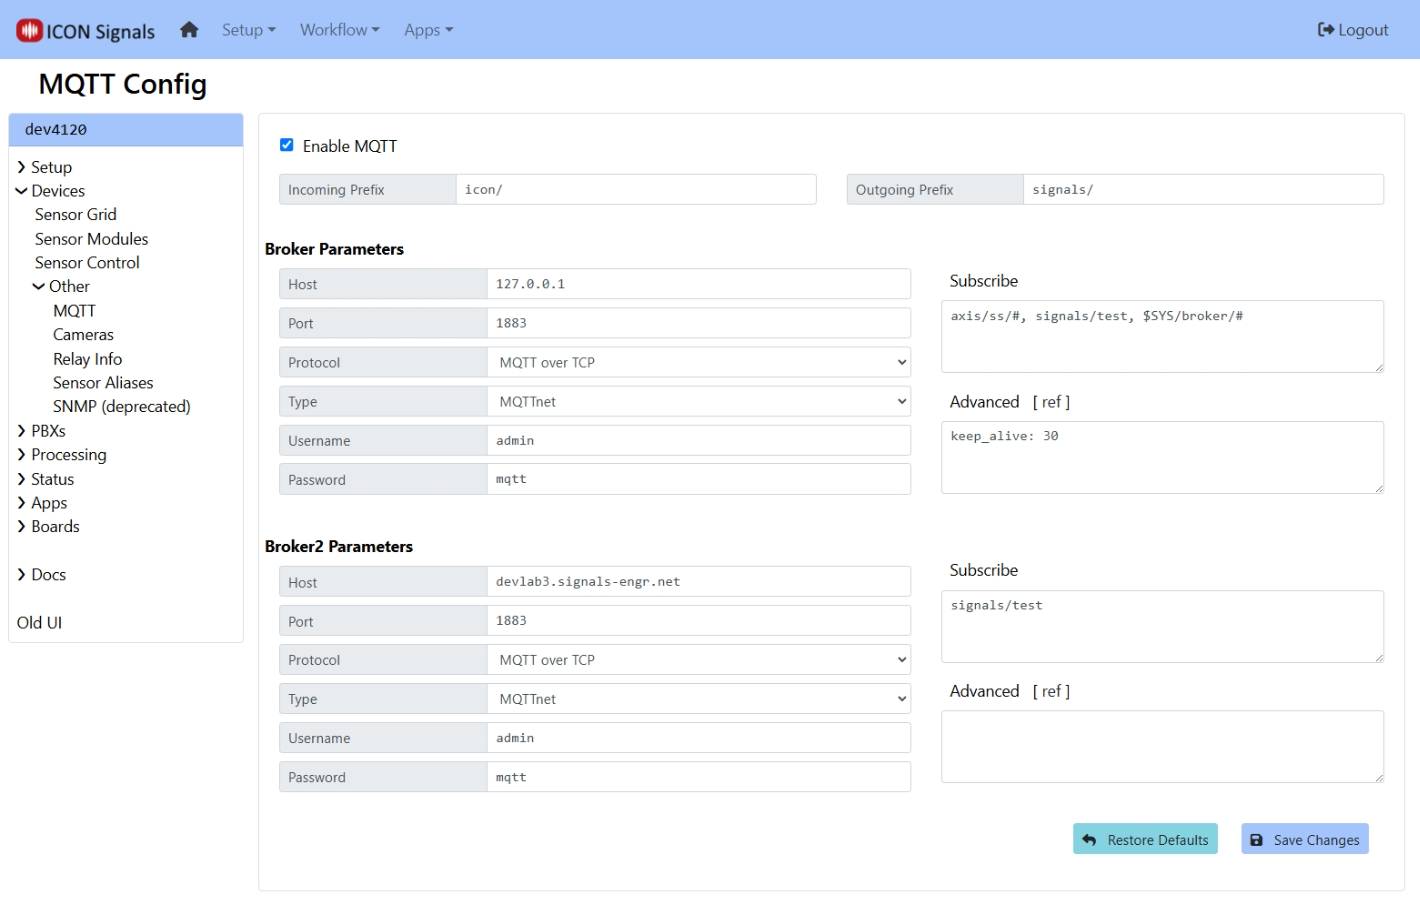Open the Broker2 Protocol dropdown

[698, 660]
